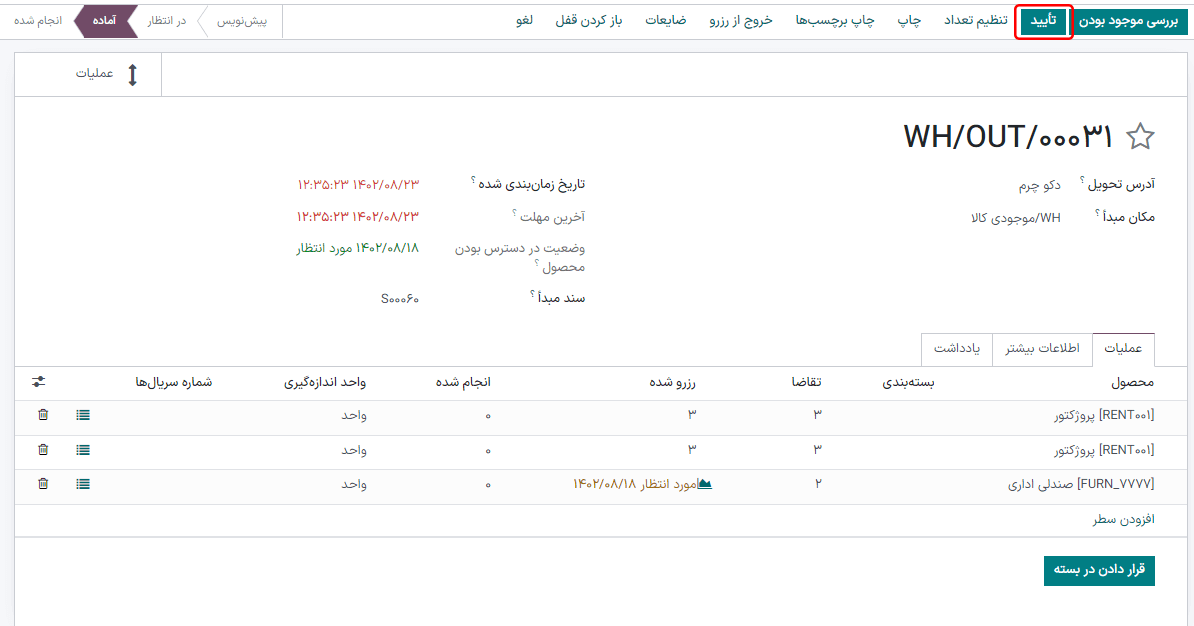This screenshot has width=1194, height=626.
Task: Switch to the یادداشت tab
Action: pyautogui.click(x=956, y=349)
